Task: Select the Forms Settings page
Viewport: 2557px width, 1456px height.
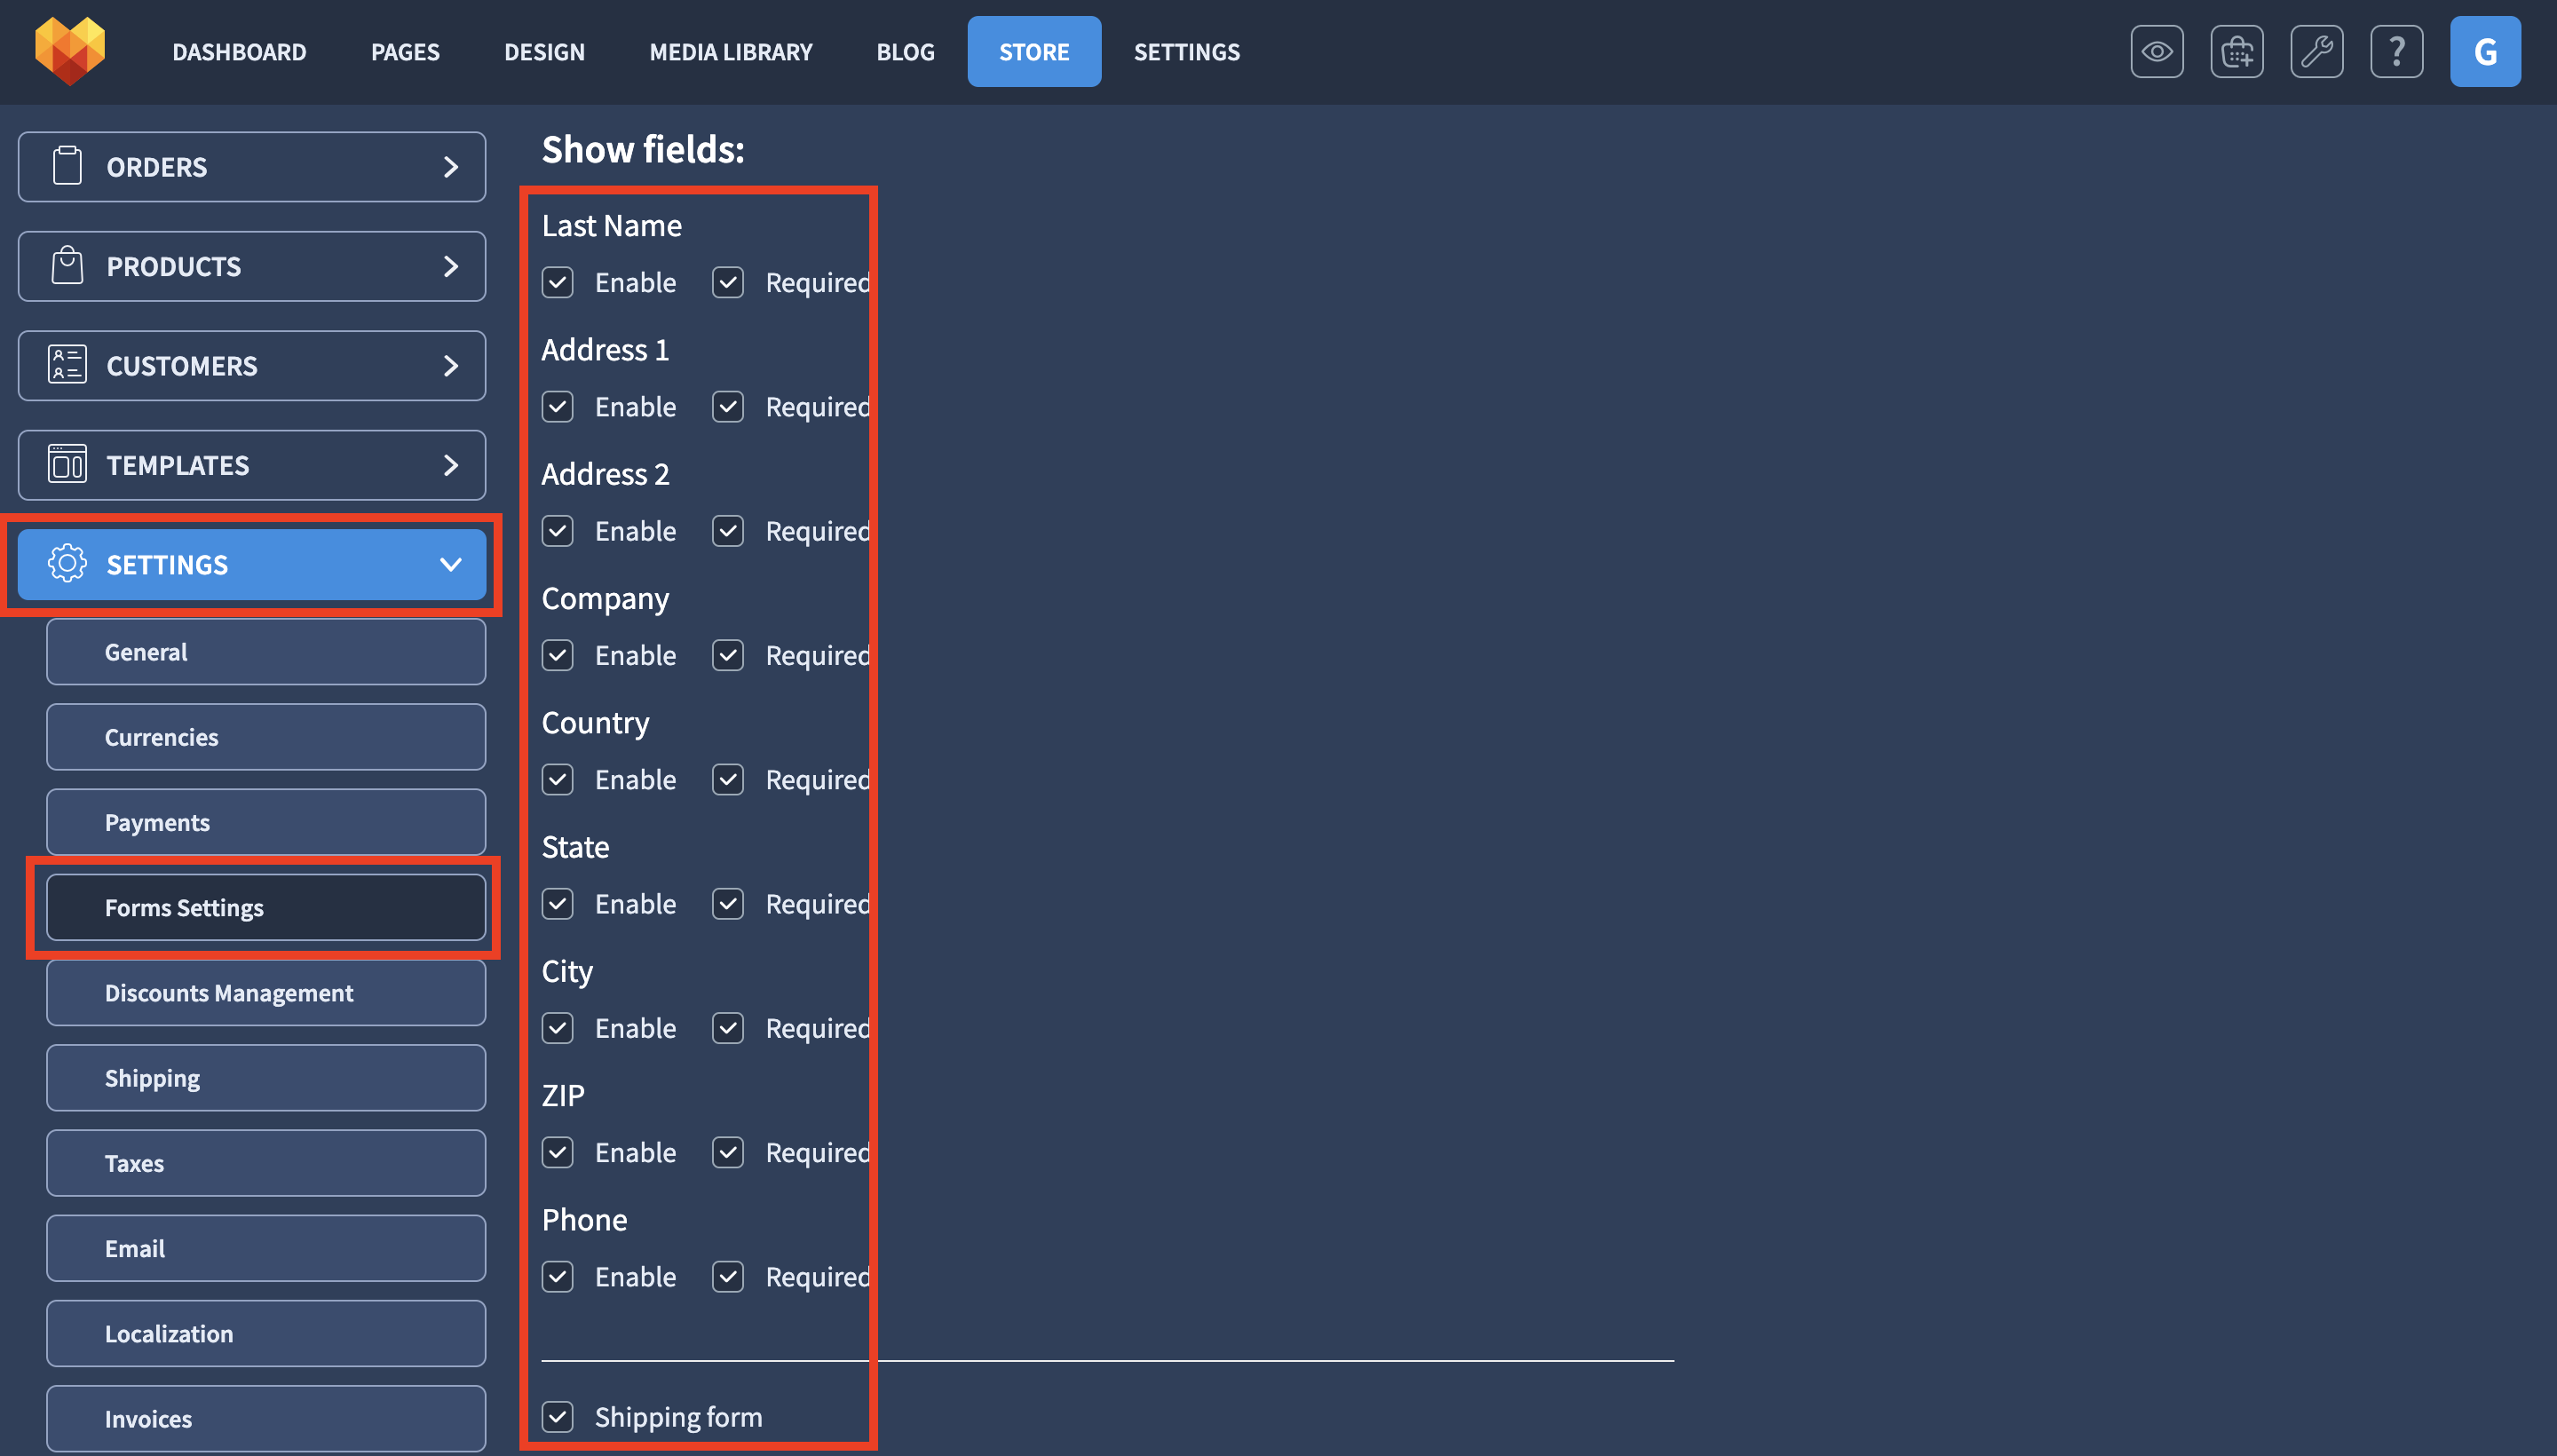Action: tap(266, 908)
